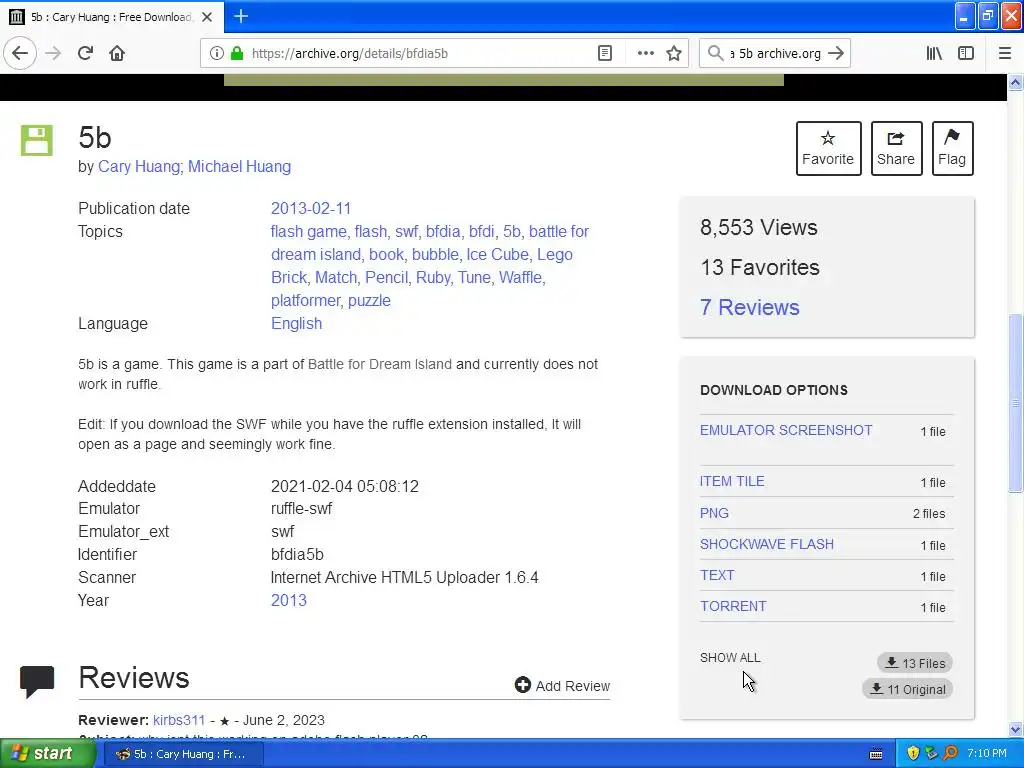
Task: Toggle Reader View icon in address bar
Action: click(x=605, y=54)
